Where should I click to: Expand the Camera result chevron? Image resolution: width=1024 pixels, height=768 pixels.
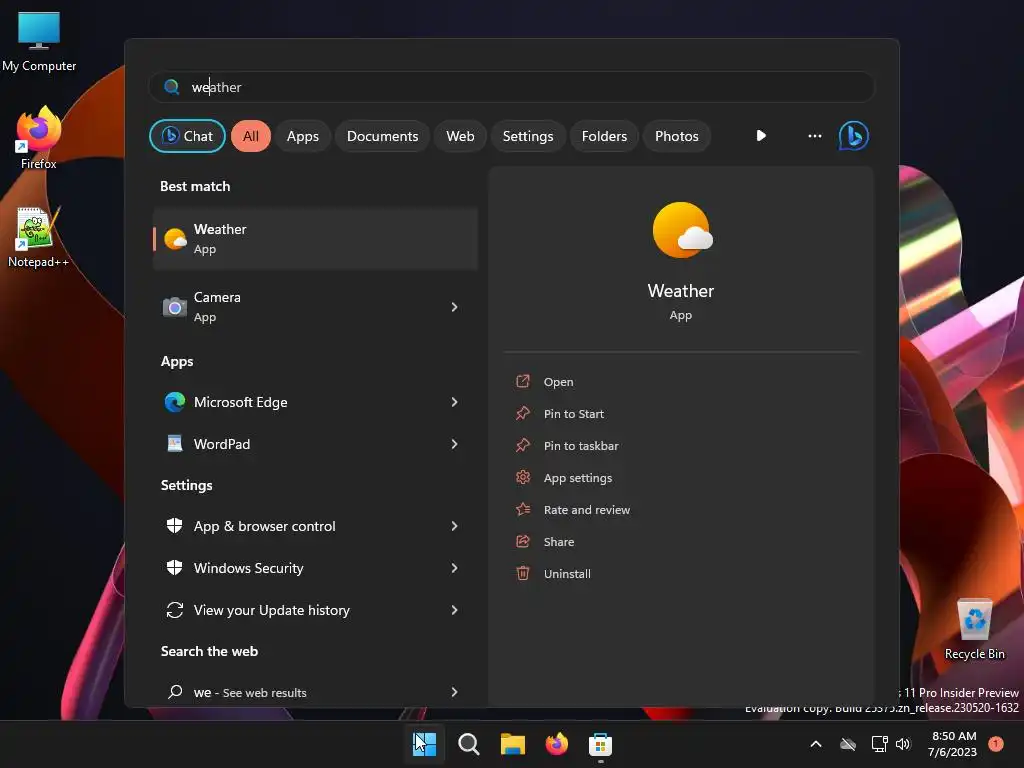click(x=455, y=307)
